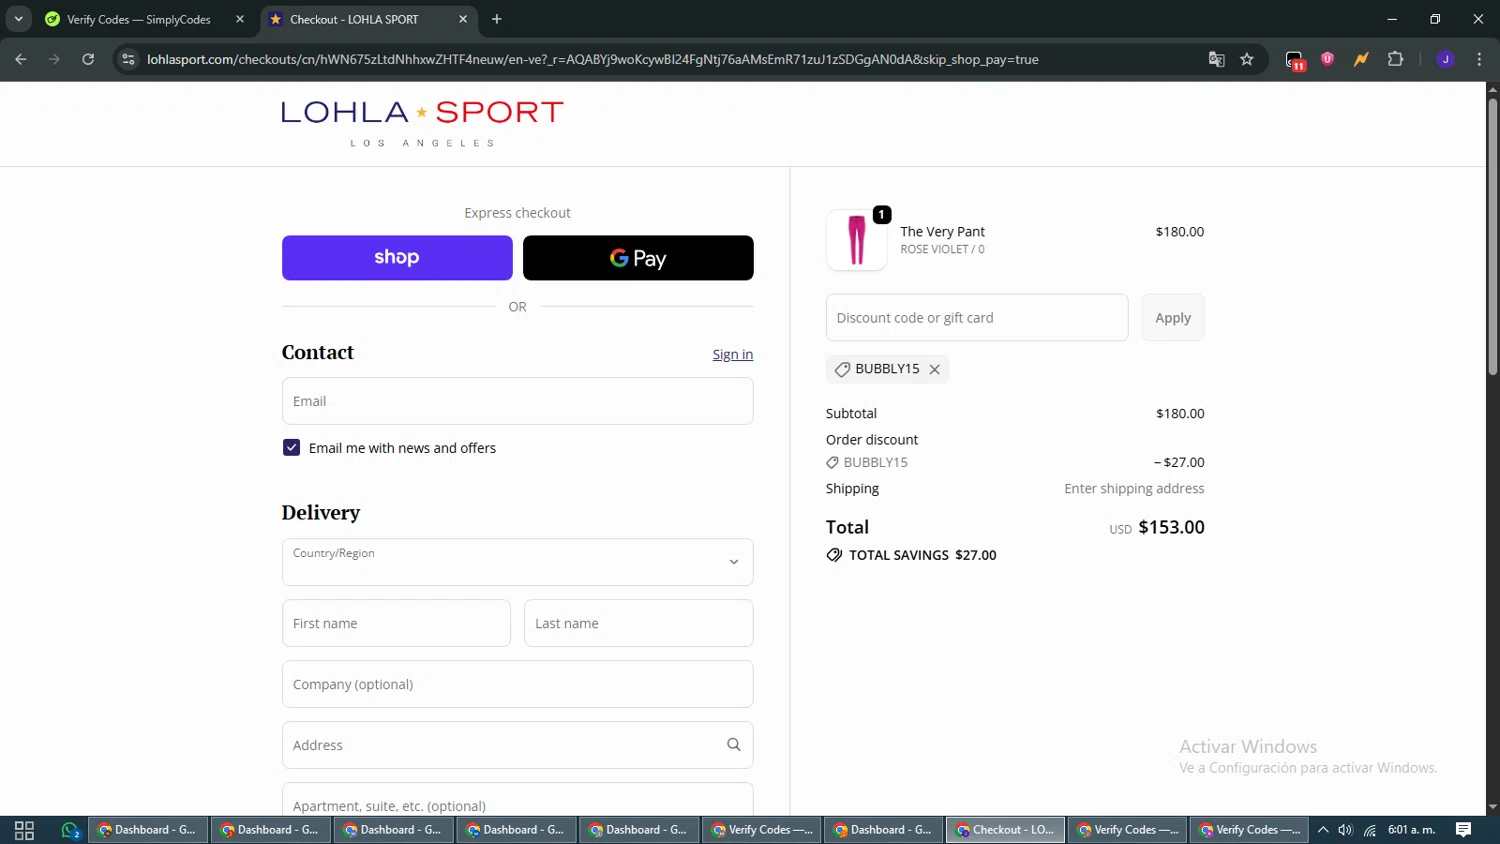1500x844 pixels.
Task: Go back to the previous page
Action: tap(21, 59)
